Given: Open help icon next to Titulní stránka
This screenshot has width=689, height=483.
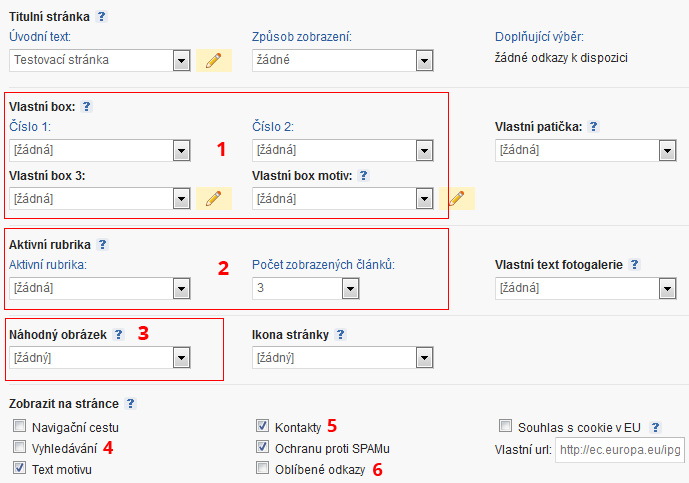Looking at the screenshot, I should tap(102, 18).
